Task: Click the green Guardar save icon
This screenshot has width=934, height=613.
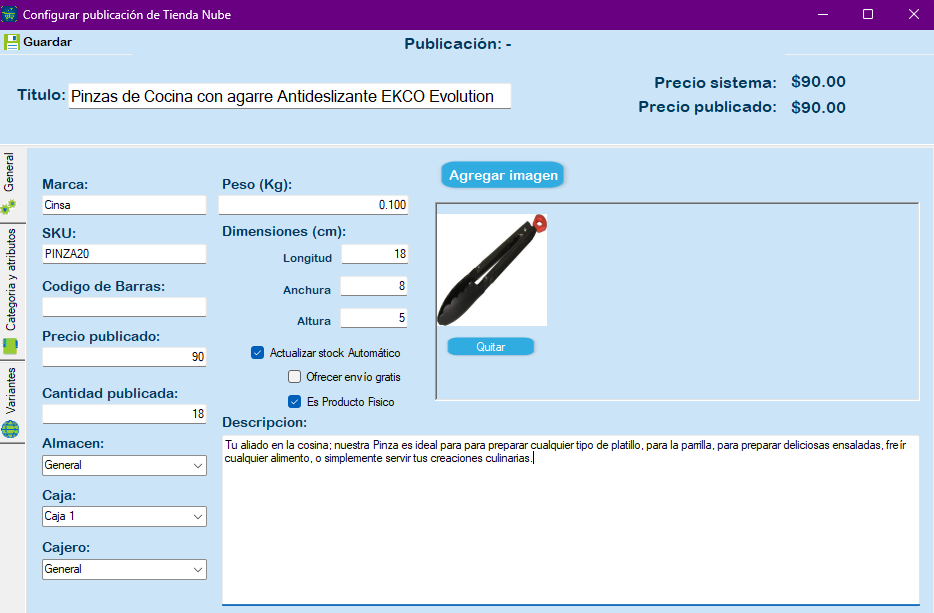Action: point(12,42)
